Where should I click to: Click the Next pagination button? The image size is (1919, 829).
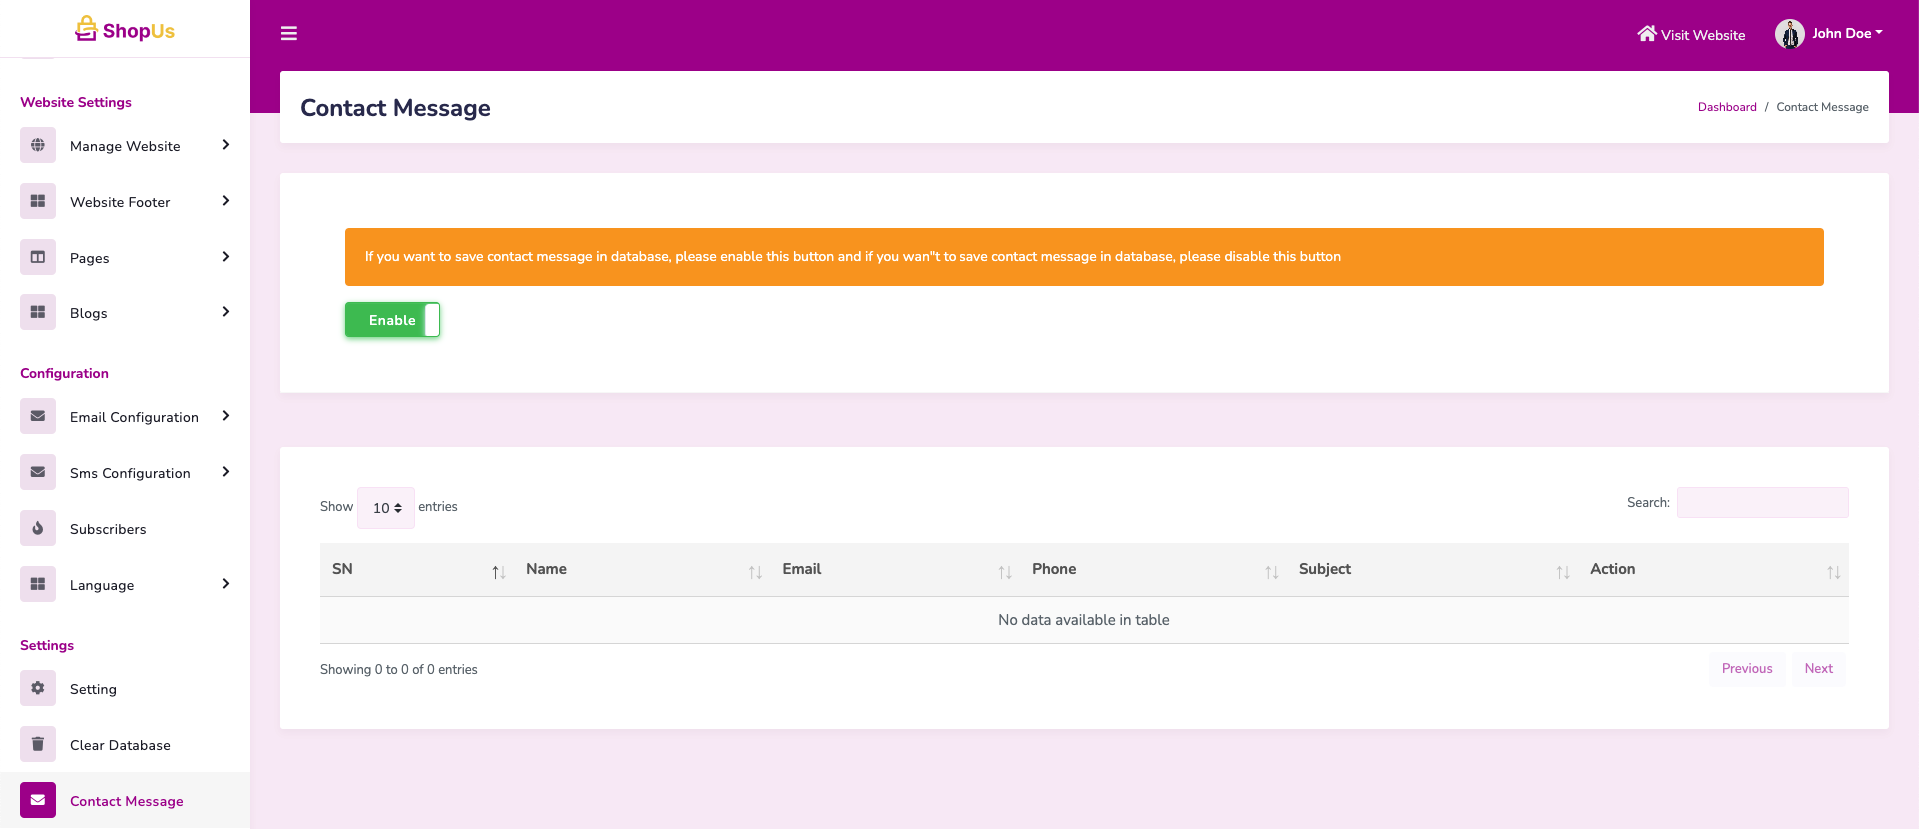(1818, 669)
